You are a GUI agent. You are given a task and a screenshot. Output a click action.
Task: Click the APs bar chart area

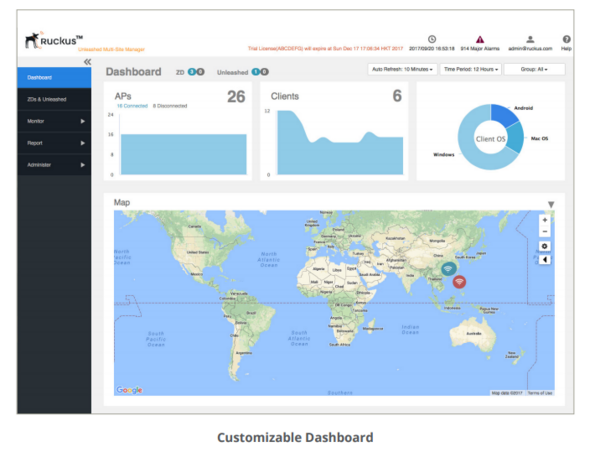pyautogui.click(x=183, y=154)
